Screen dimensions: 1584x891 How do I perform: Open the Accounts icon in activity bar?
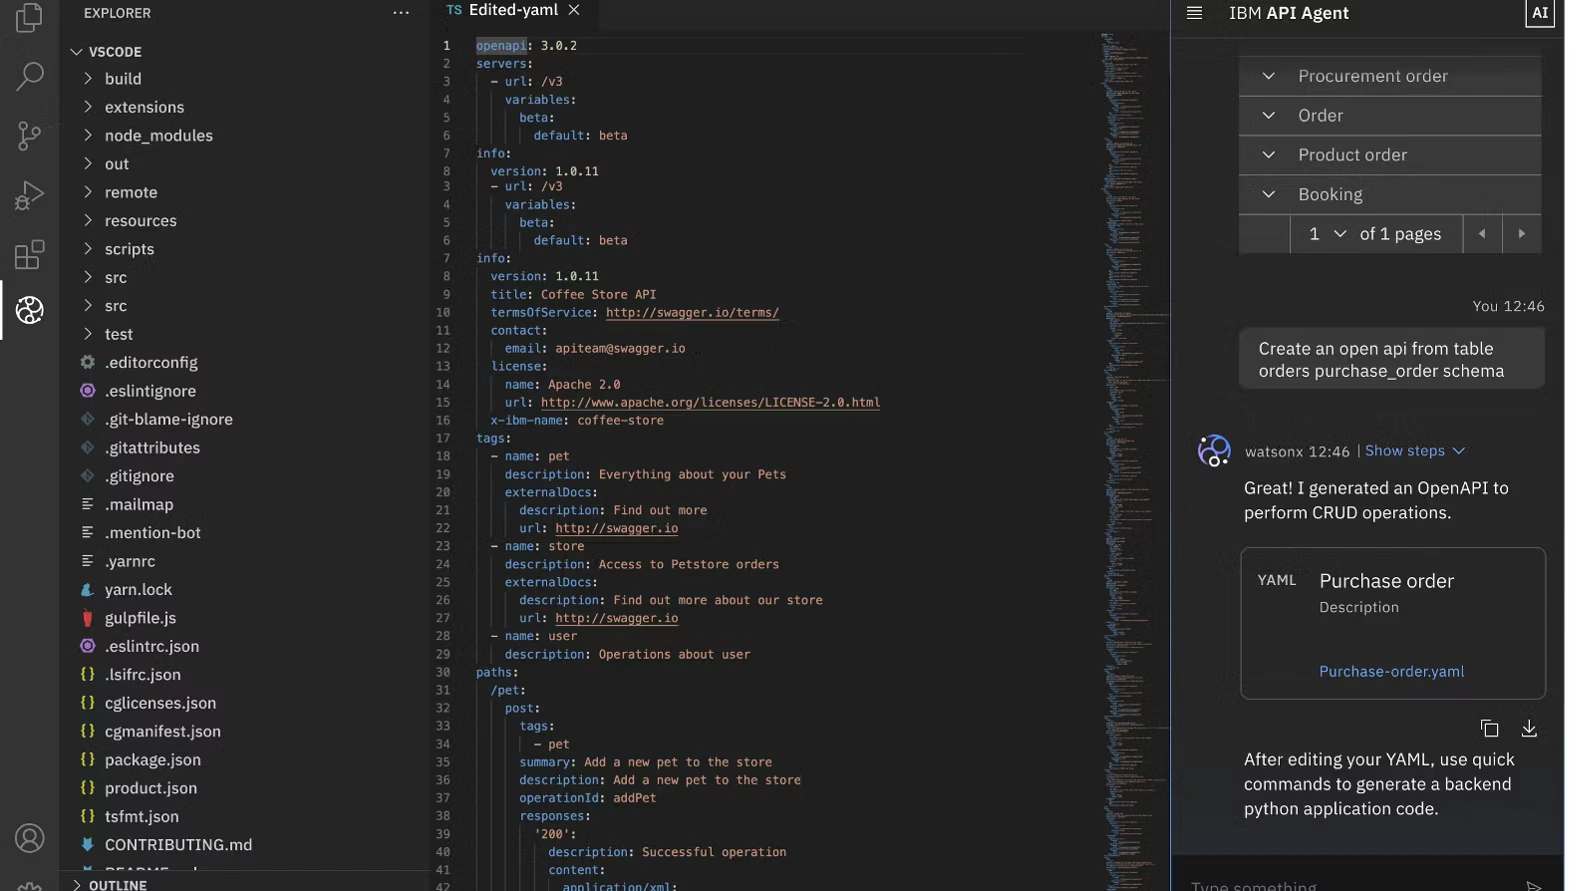pyautogui.click(x=30, y=838)
